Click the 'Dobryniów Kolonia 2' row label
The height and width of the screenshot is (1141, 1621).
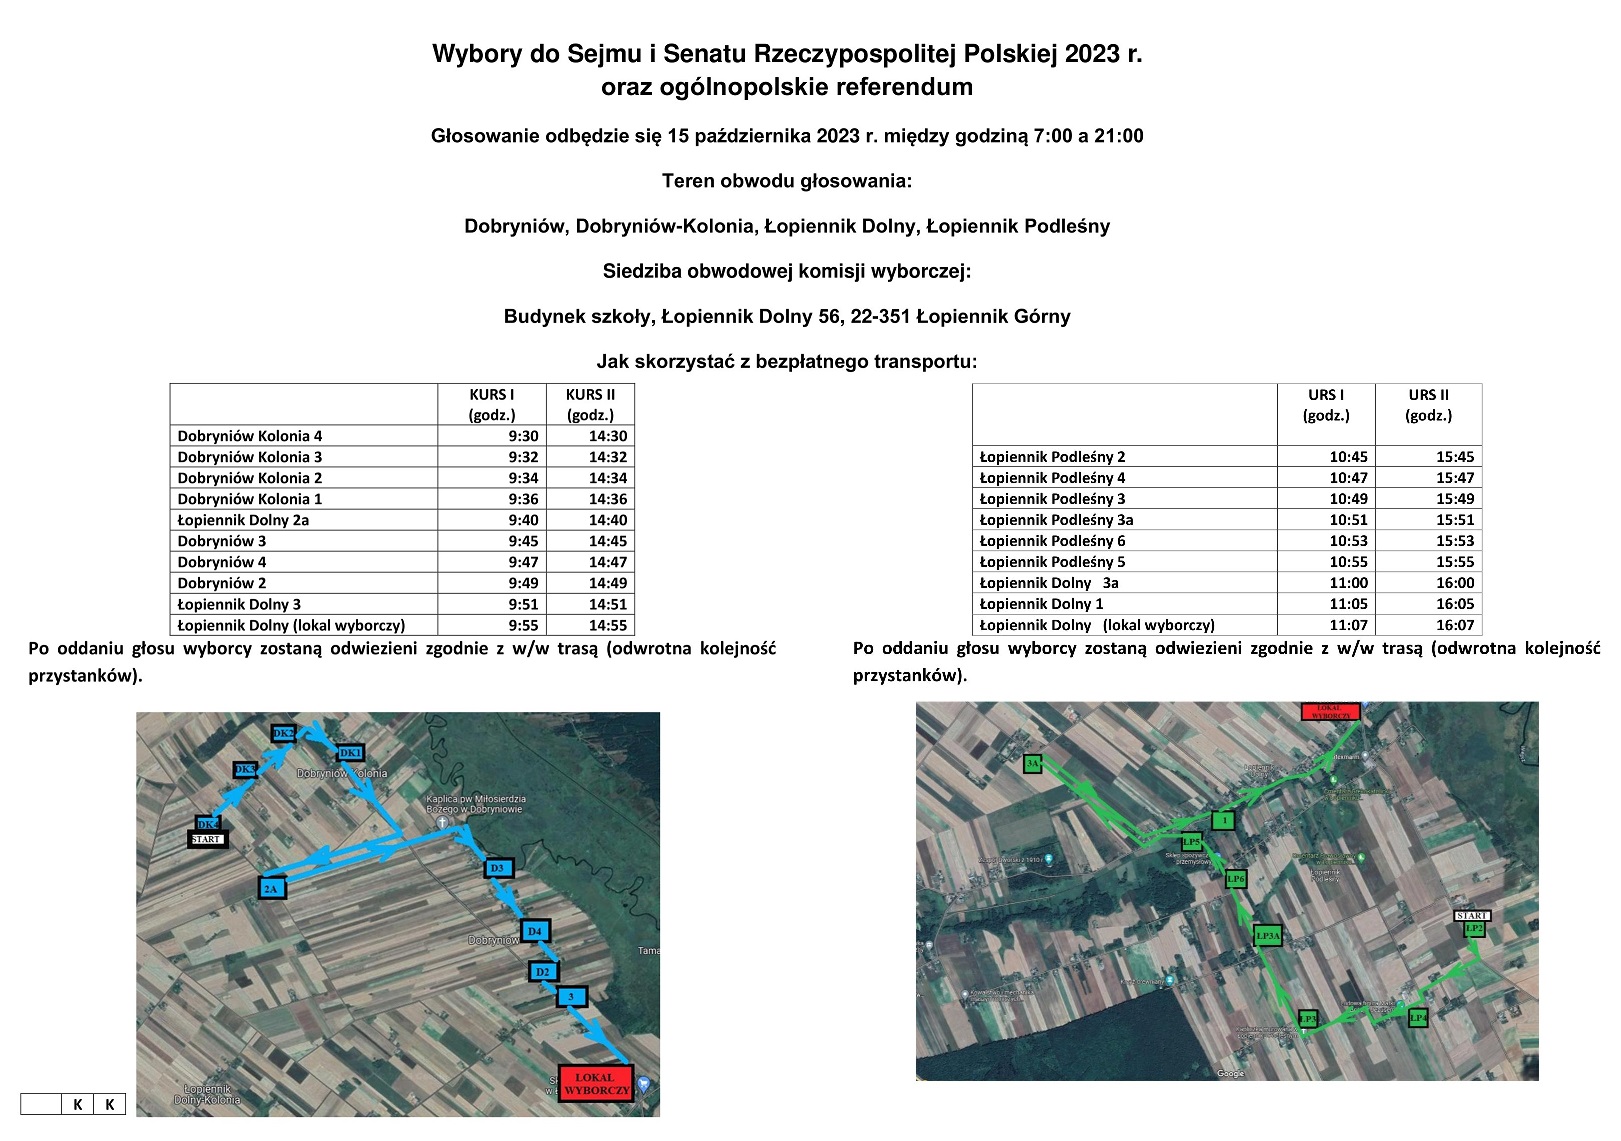pyautogui.click(x=250, y=478)
